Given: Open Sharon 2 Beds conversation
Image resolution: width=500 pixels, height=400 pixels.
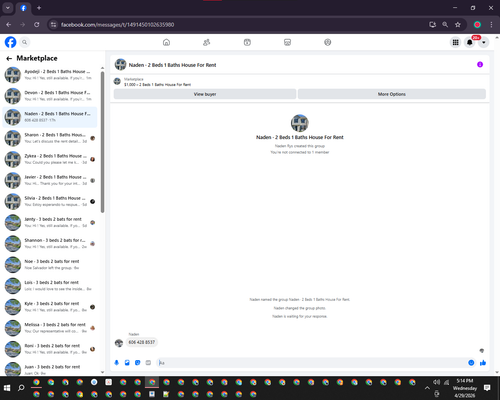Looking at the screenshot, I should coord(50,138).
